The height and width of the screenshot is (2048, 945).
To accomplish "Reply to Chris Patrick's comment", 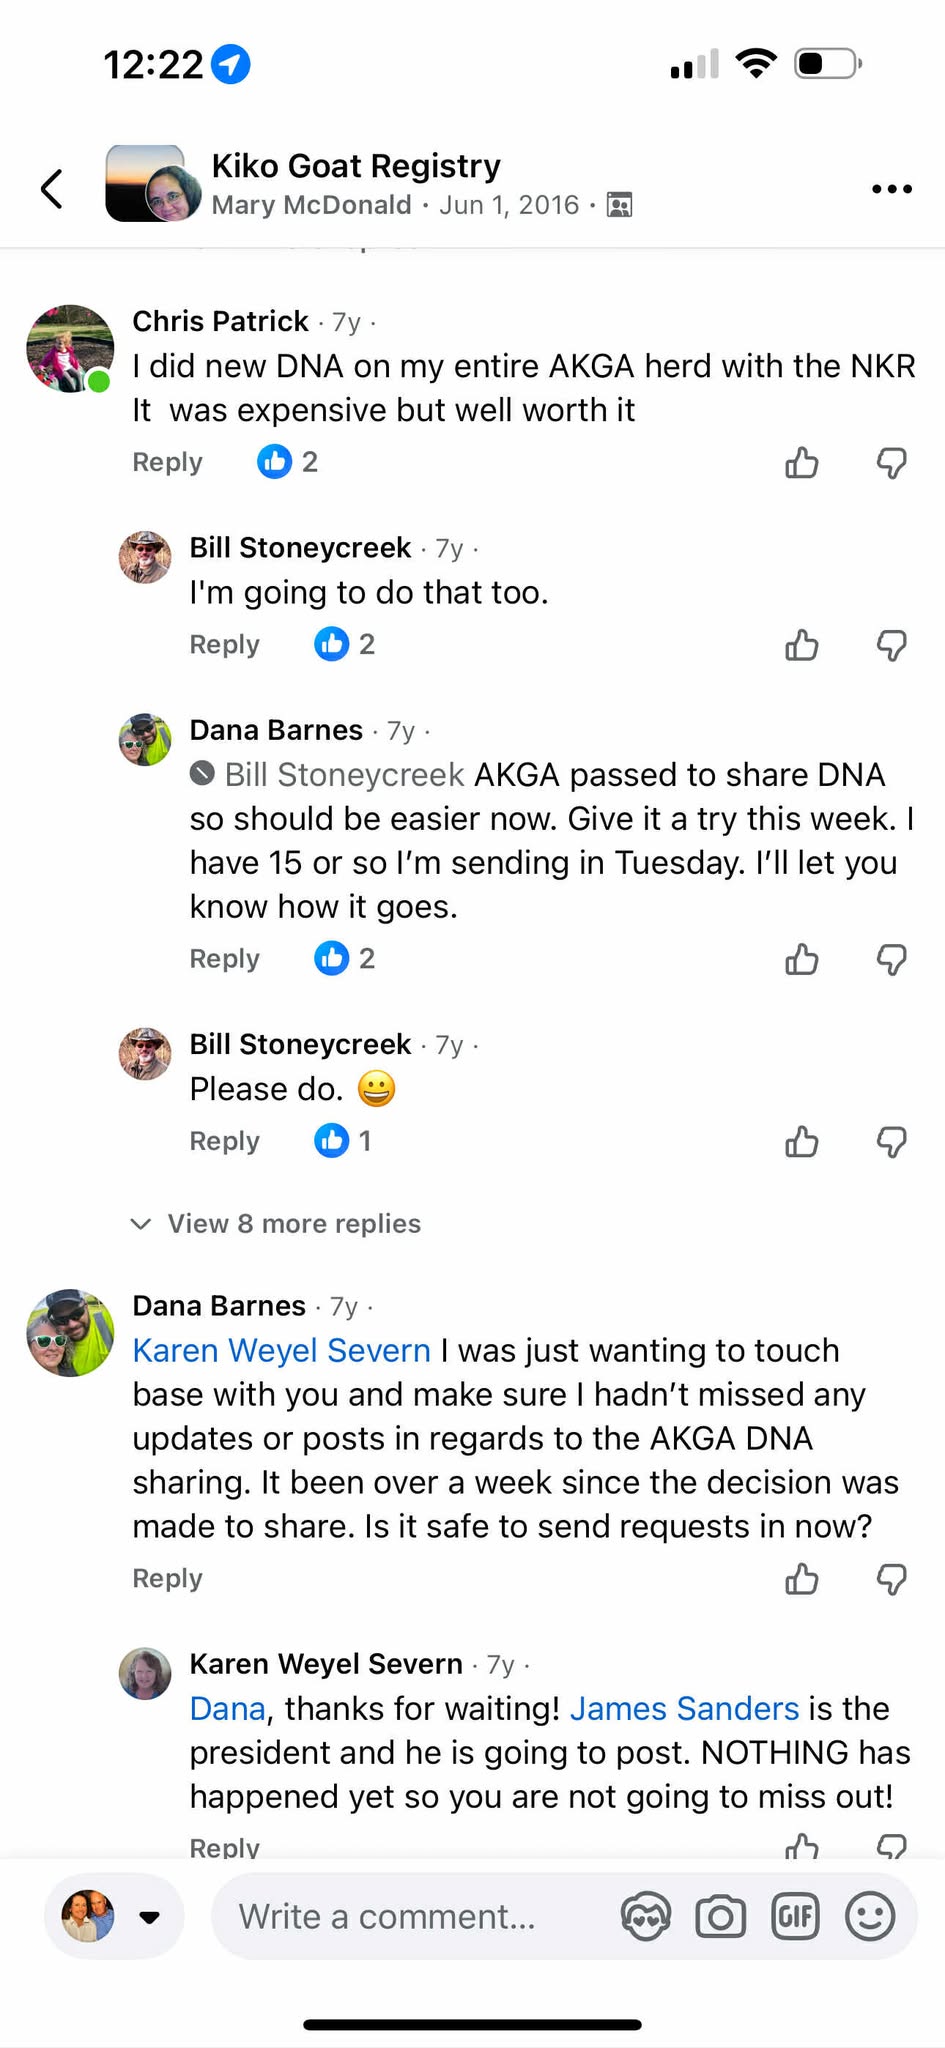I will [167, 462].
